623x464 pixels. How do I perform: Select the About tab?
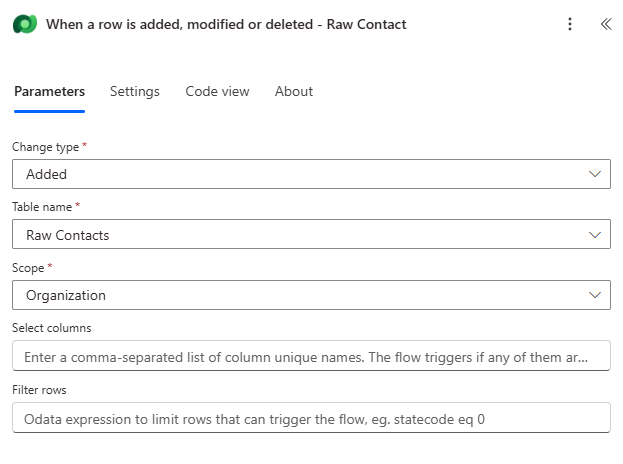pyautogui.click(x=294, y=91)
